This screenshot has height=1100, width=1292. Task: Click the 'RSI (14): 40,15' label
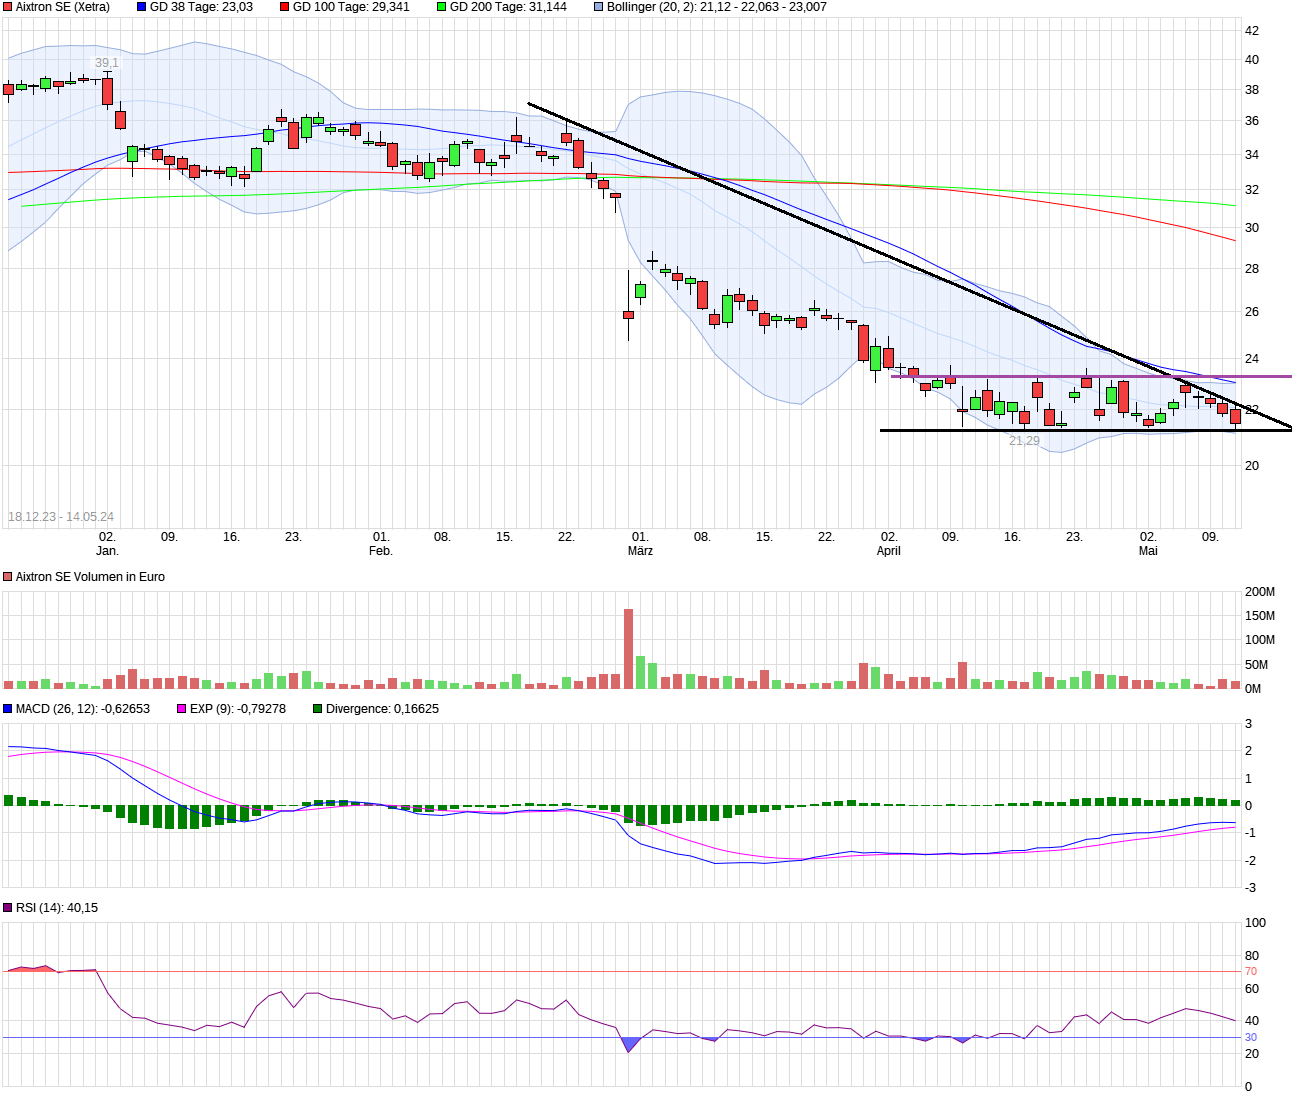[x=57, y=908]
